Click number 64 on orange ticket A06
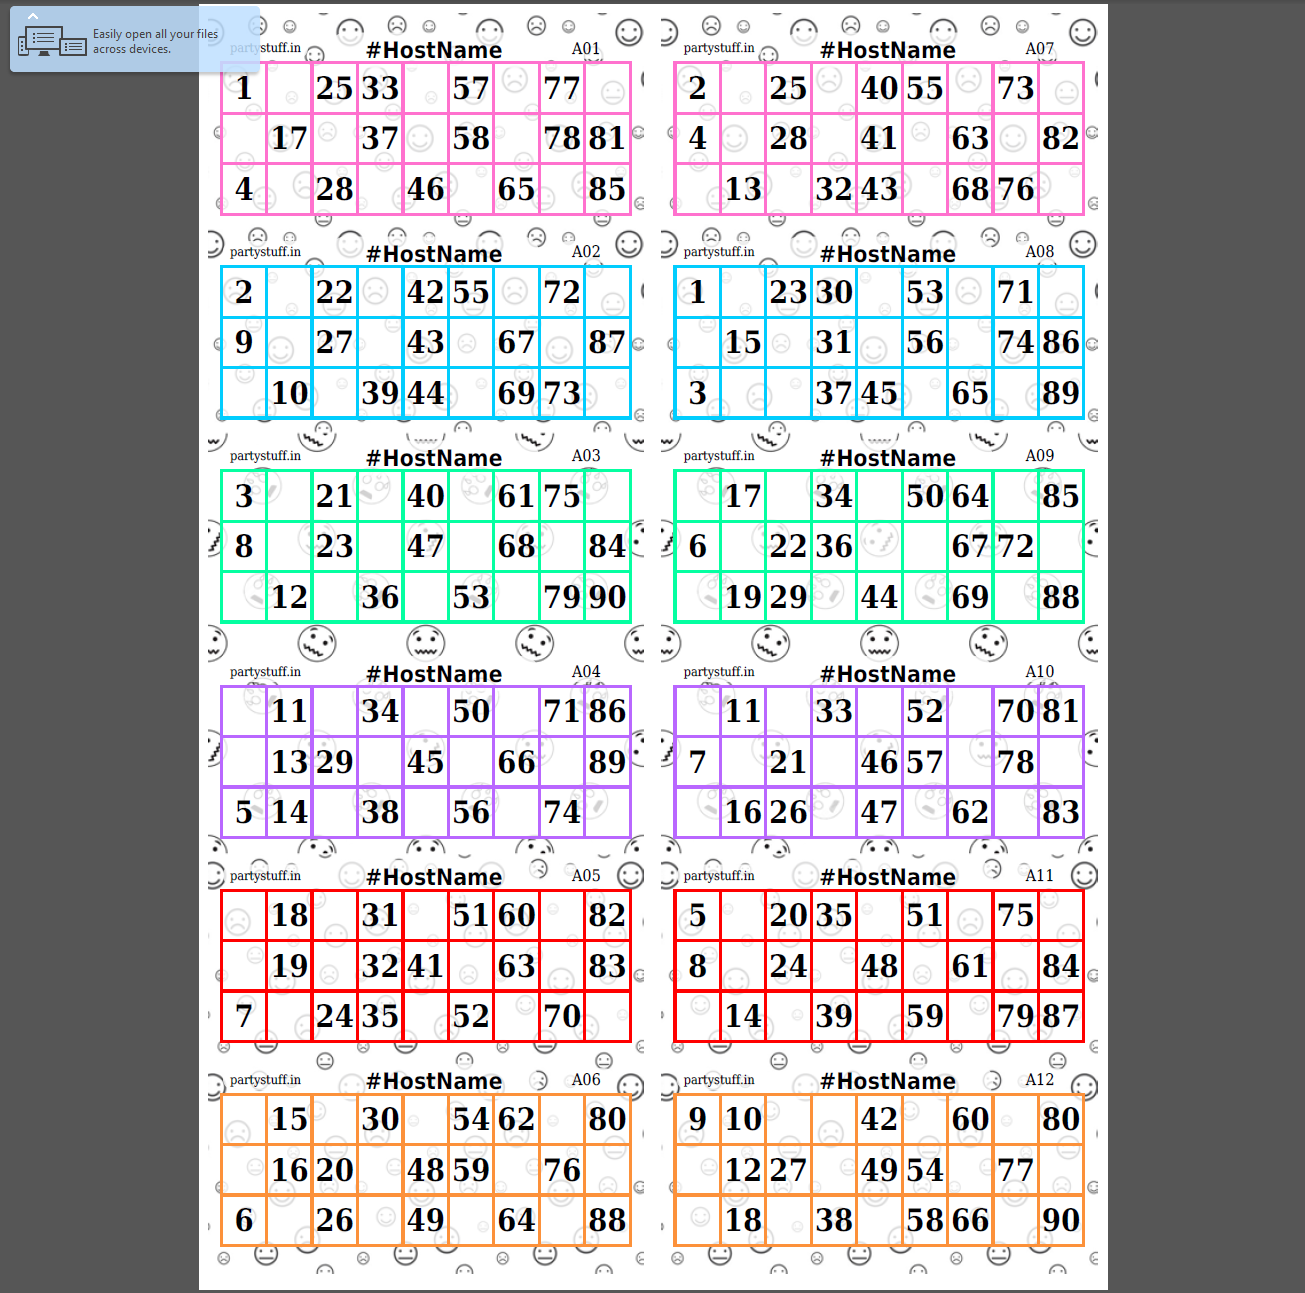 pyautogui.click(x=516, y=1220)
